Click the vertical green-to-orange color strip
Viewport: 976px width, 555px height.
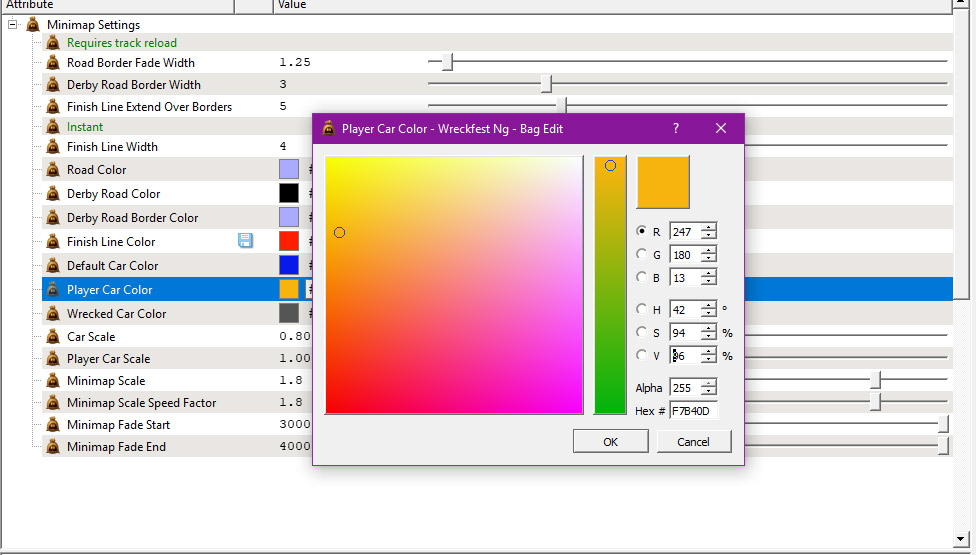tap(610, 285)
